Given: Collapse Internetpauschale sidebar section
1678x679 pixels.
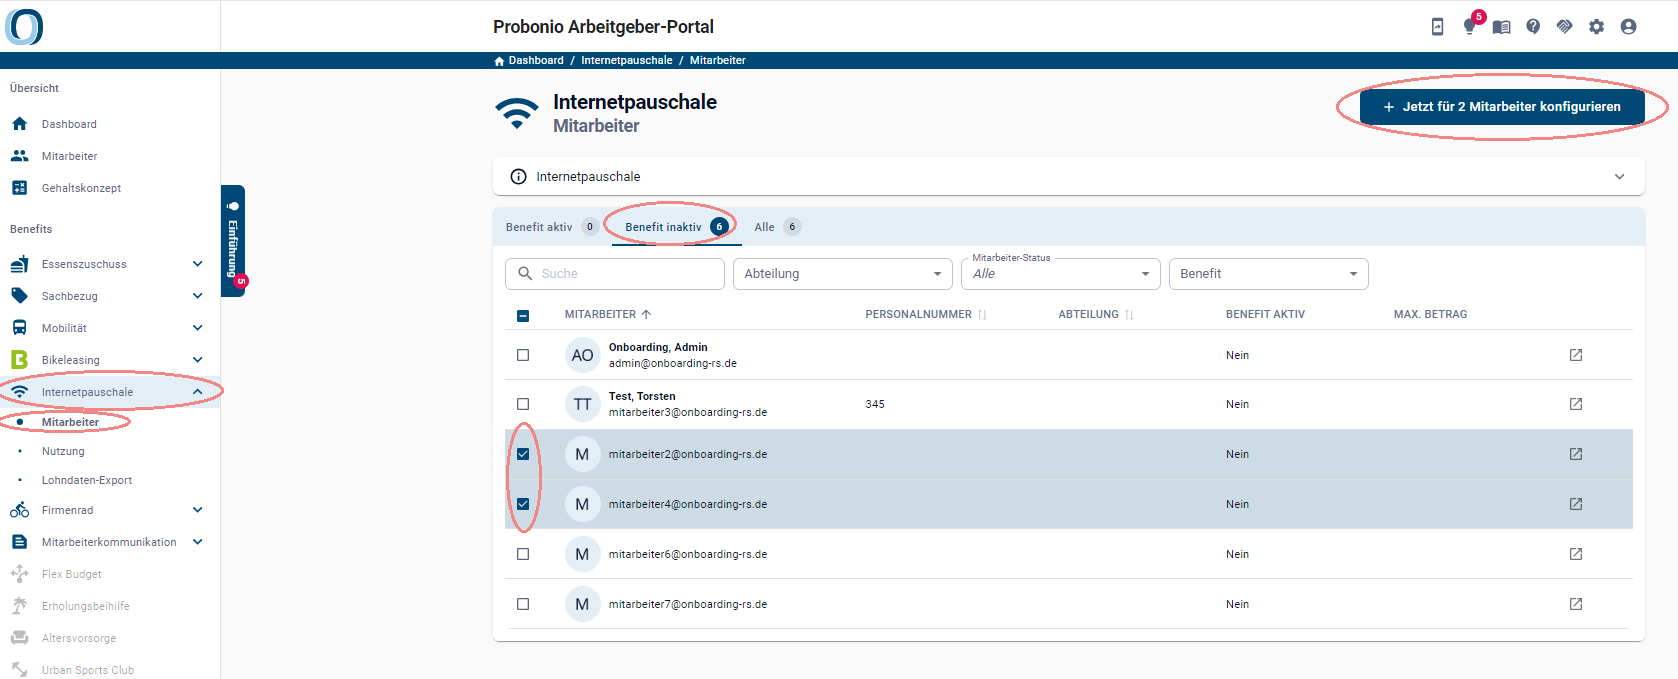Looking at the screenshot, I should click(x=197, y=392).
